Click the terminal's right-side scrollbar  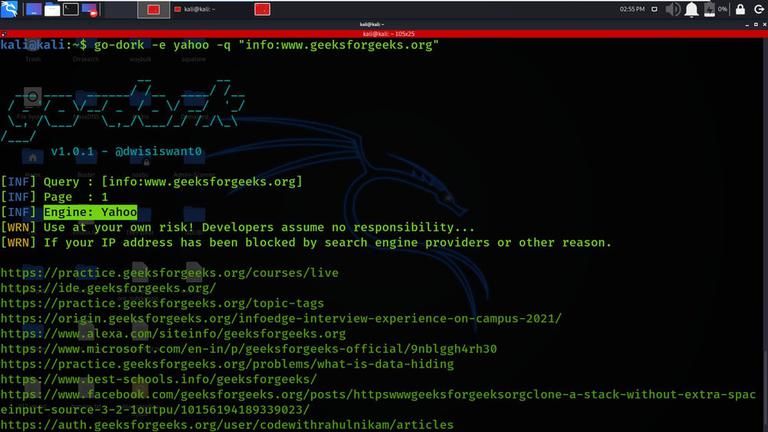[x=765, y=235]
